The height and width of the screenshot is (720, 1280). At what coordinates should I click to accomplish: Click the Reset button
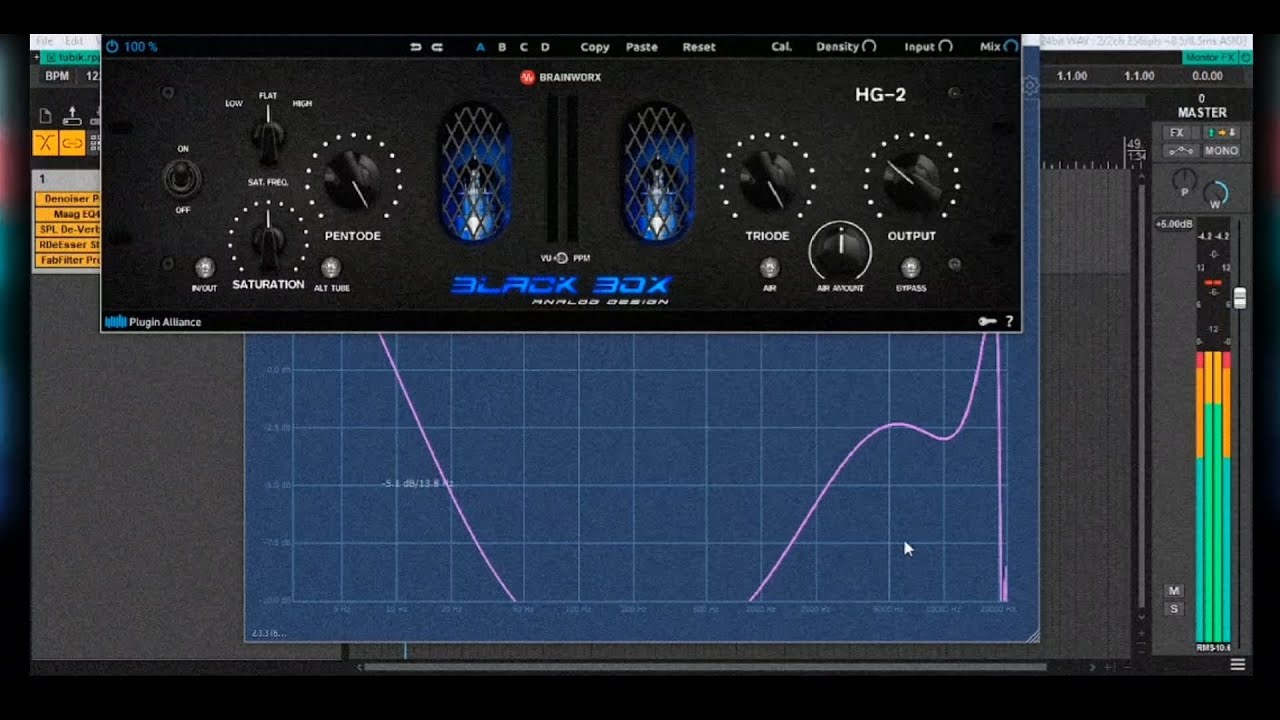[x=699, y=47]
